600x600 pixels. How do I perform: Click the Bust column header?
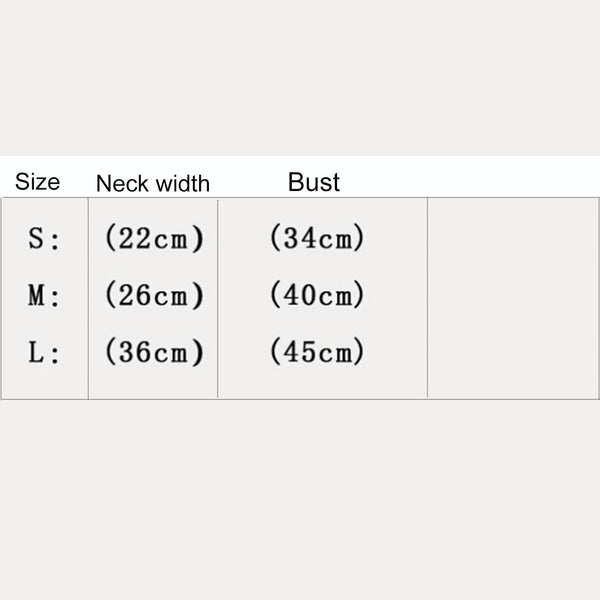pos(314,182)
